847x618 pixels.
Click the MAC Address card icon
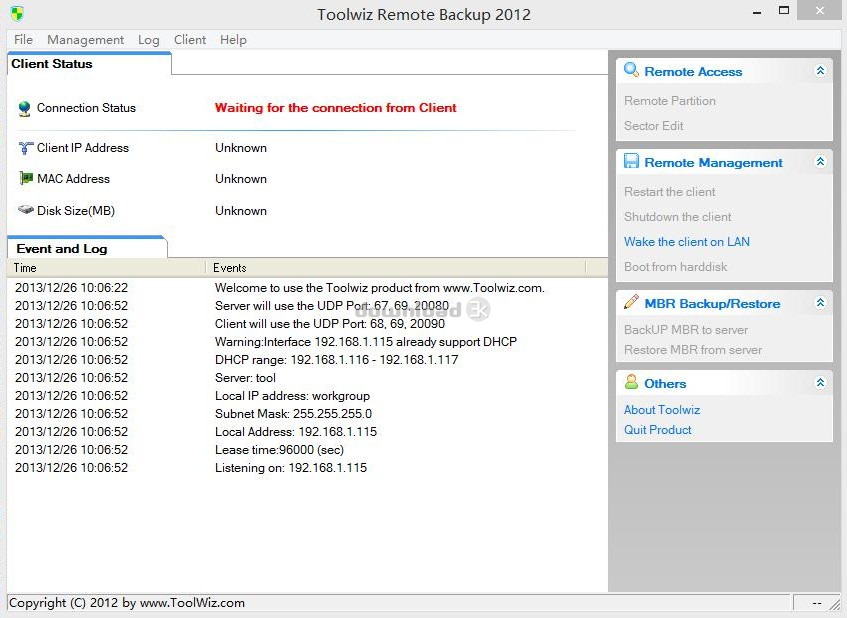click(x=26, y=179)
